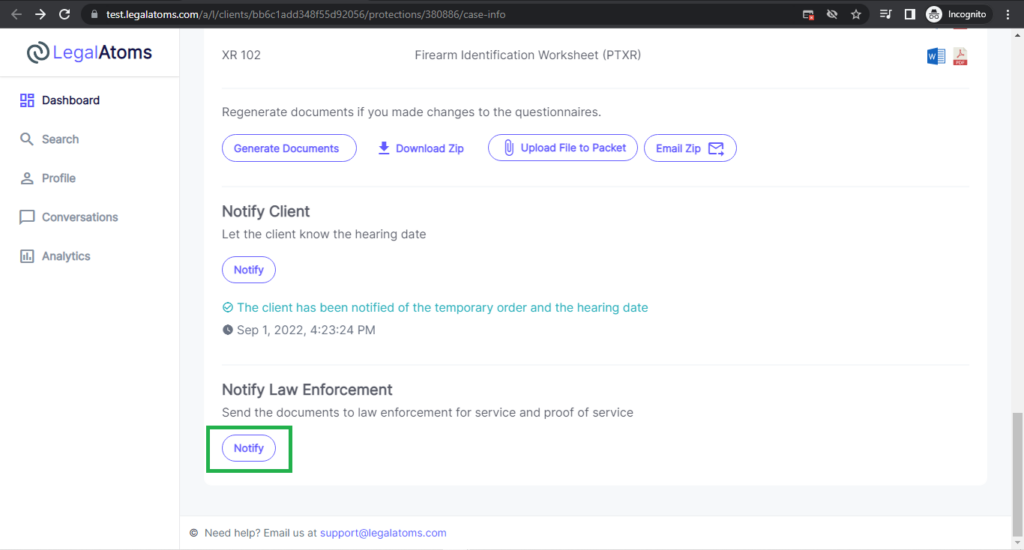Download XR 102 as PDF file

click(960, 56)
